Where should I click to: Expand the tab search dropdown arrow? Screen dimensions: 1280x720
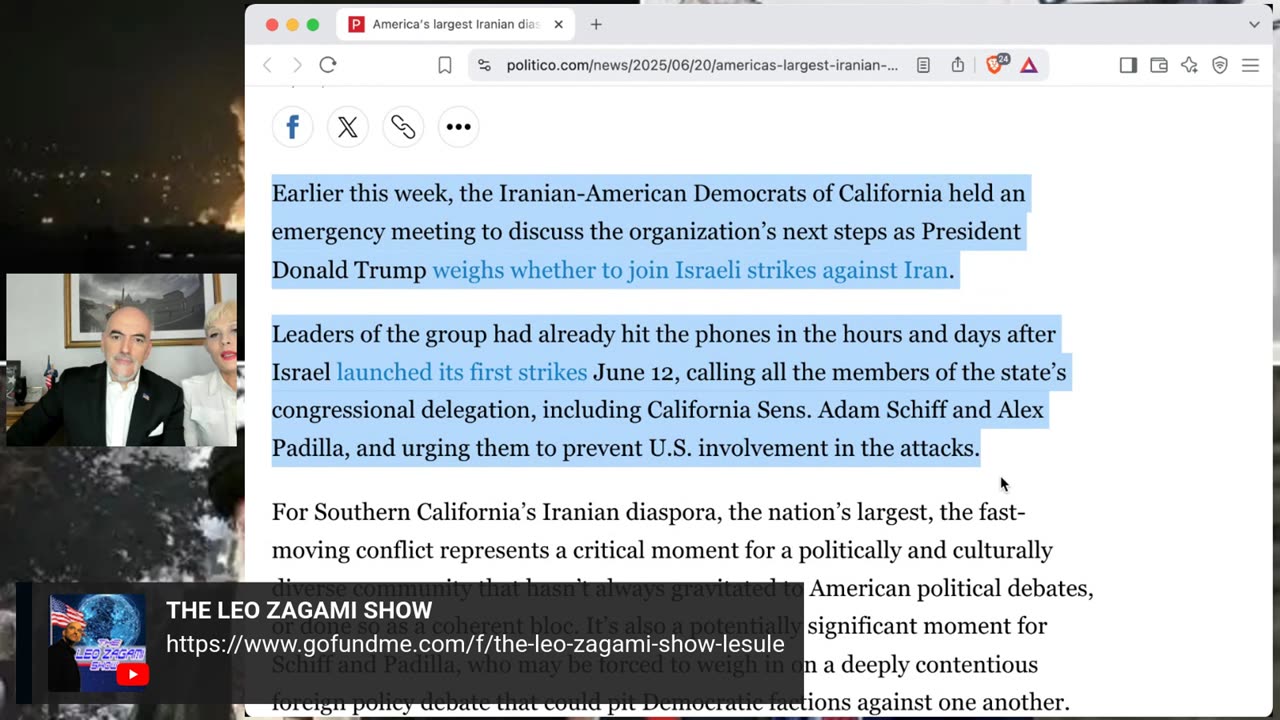point(1254,24)
